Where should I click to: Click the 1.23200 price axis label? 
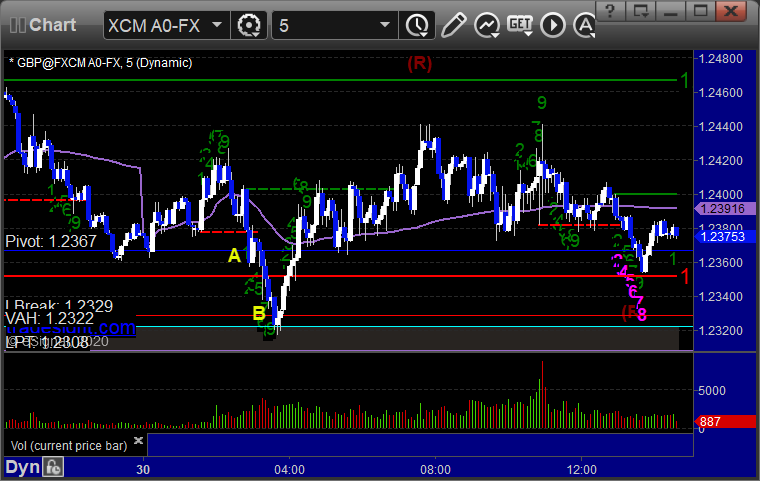(720, 330)
